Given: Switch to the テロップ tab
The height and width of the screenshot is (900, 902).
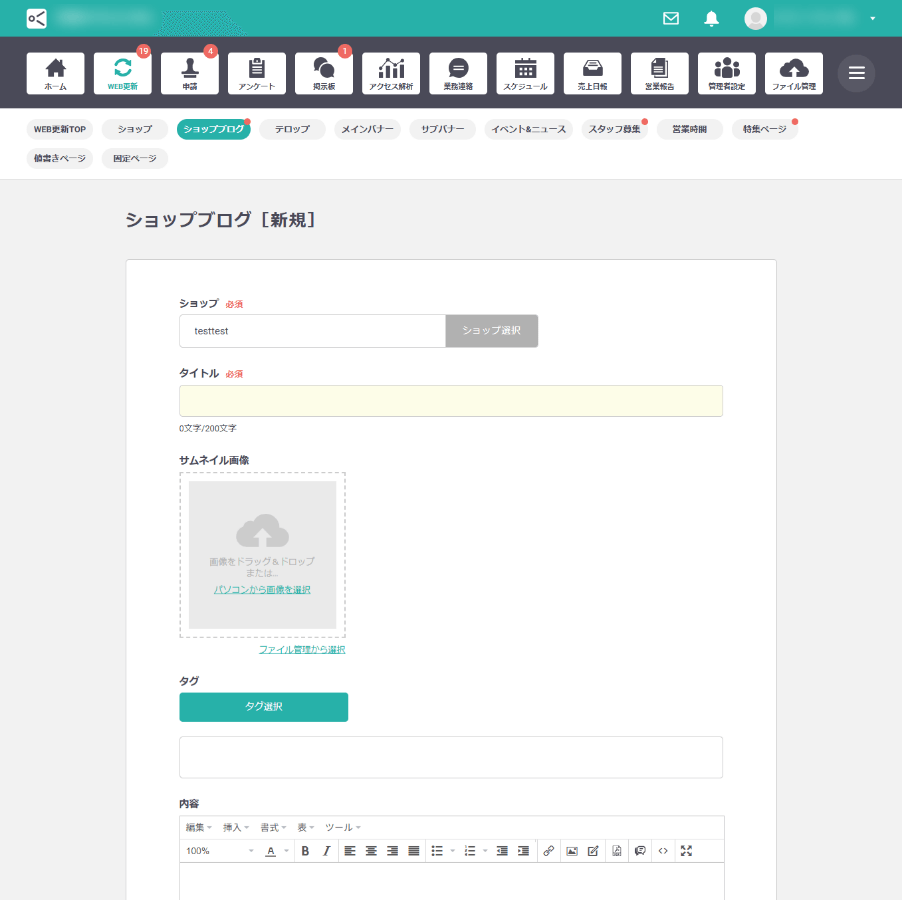Looking at the screenshot, I should pyautogui.click(x=291, y=129).
